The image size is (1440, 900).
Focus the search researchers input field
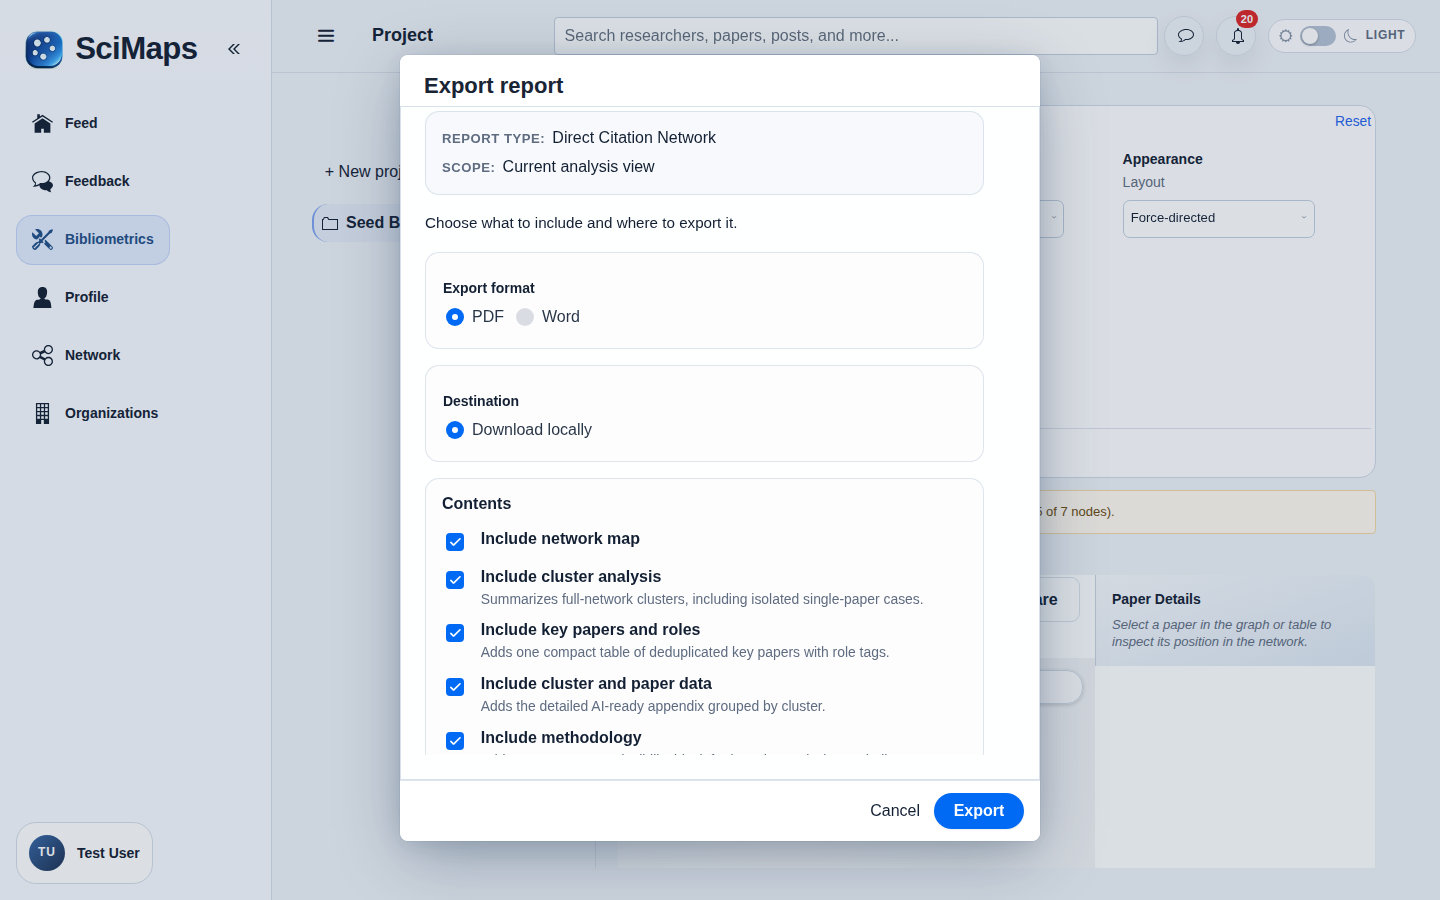(856, 36)
